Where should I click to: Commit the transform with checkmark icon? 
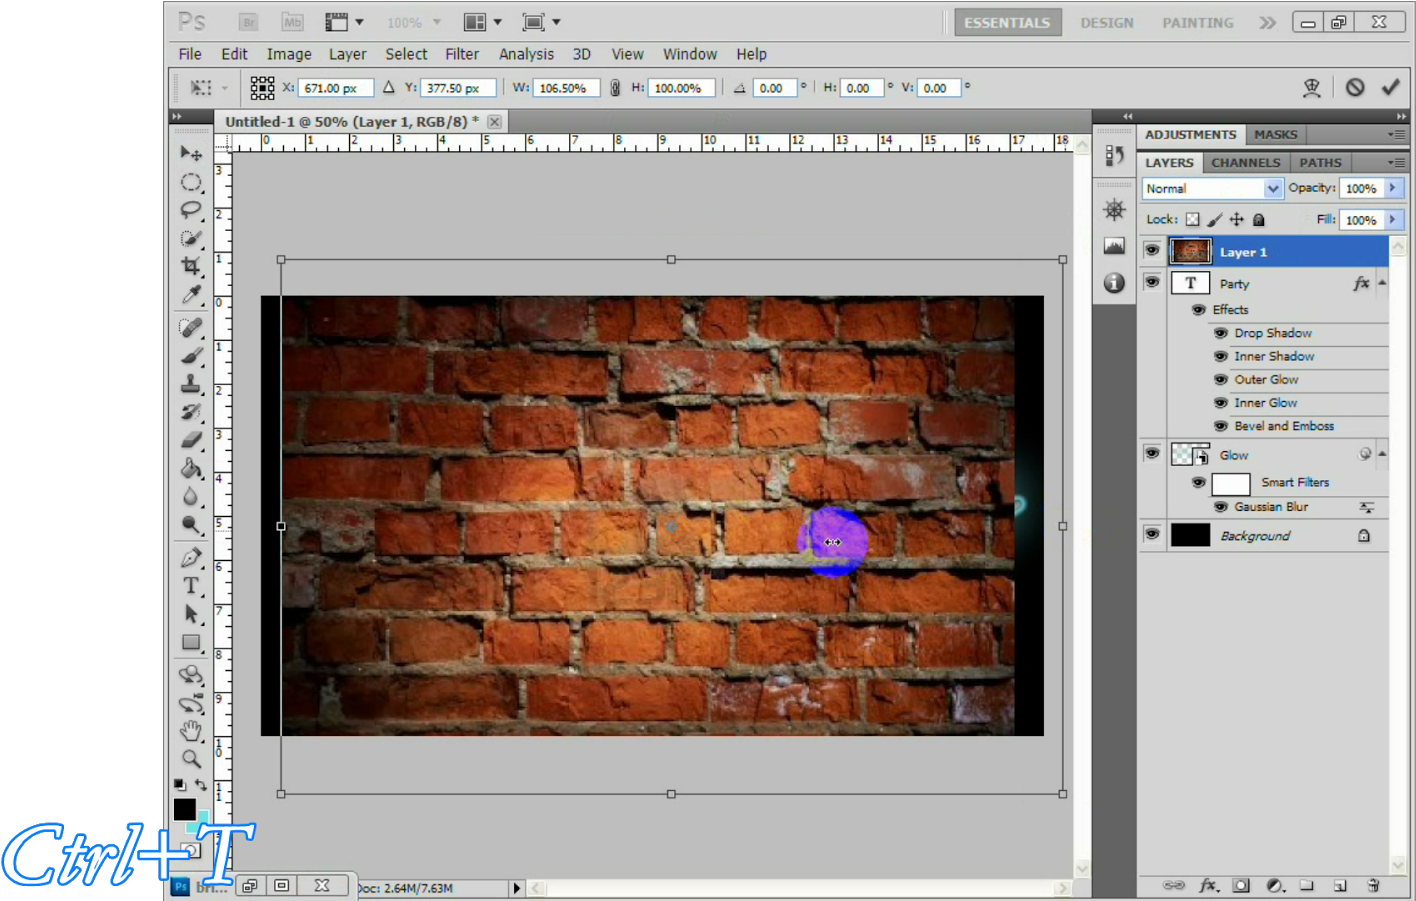click(x=1390, y=88)
